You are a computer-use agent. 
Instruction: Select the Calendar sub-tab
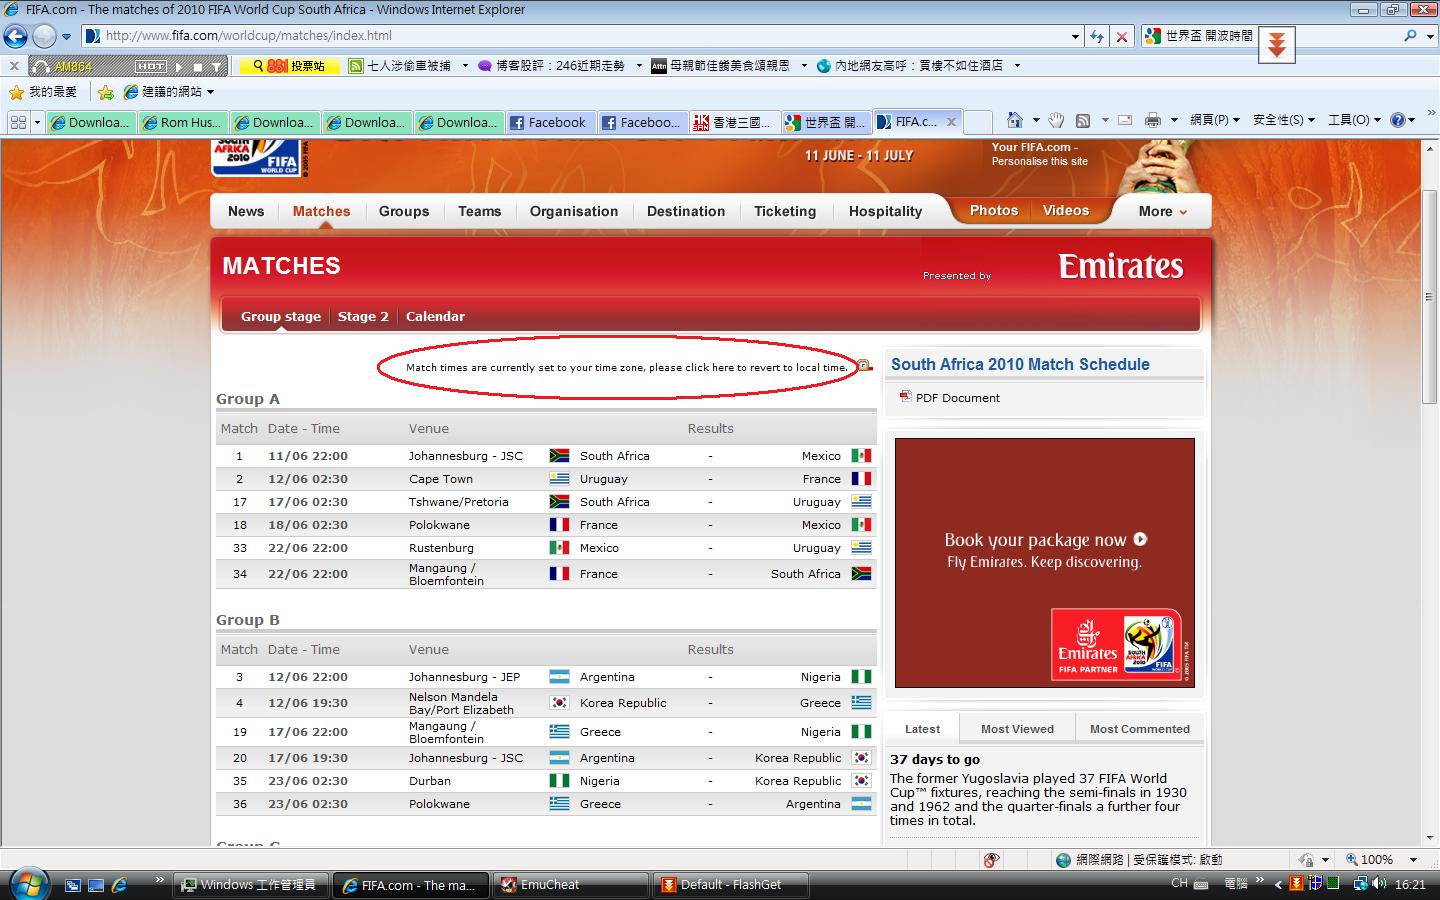pyautogui.click(x=435, y=316)
